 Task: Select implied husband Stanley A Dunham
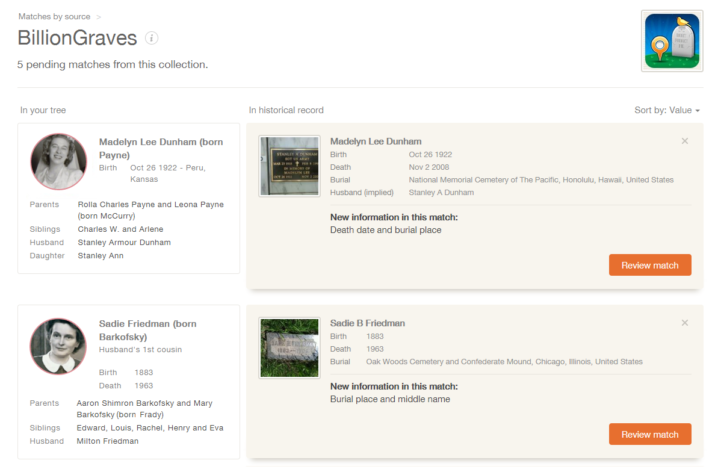(x=441, y=192)
